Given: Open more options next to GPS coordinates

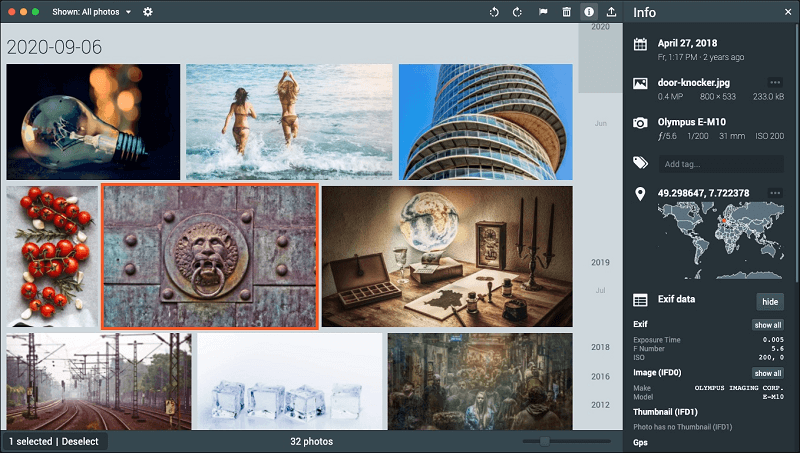Looking at the screenshot, I should (x=774, y=192).
